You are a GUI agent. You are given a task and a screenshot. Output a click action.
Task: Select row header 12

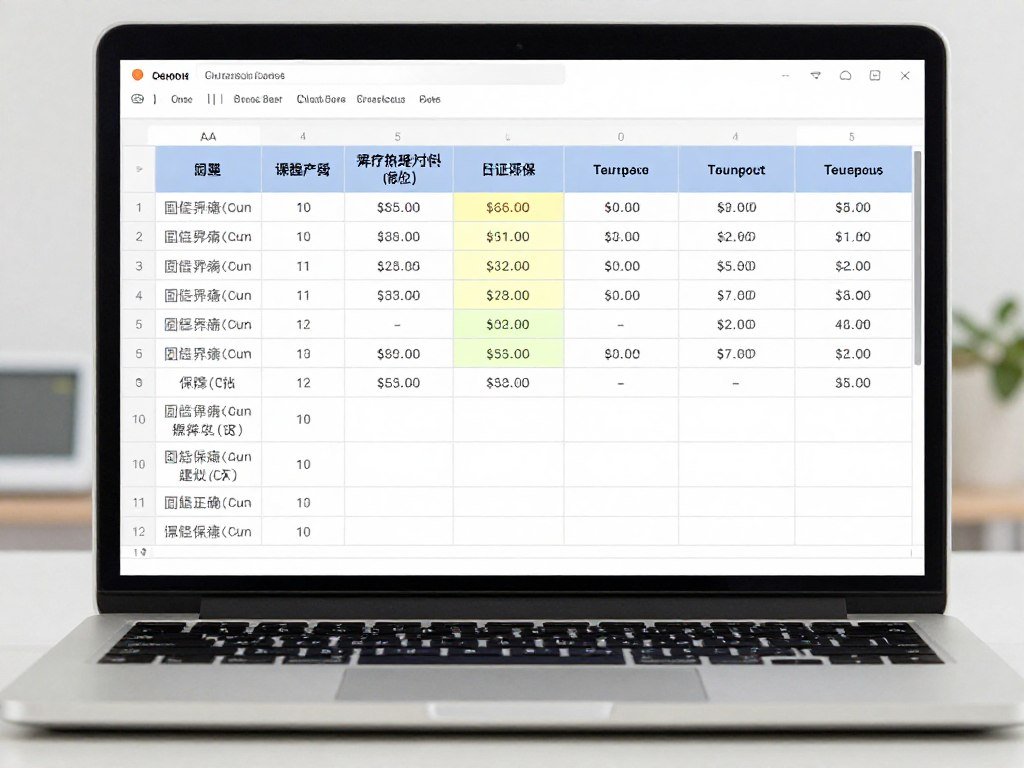138,532
